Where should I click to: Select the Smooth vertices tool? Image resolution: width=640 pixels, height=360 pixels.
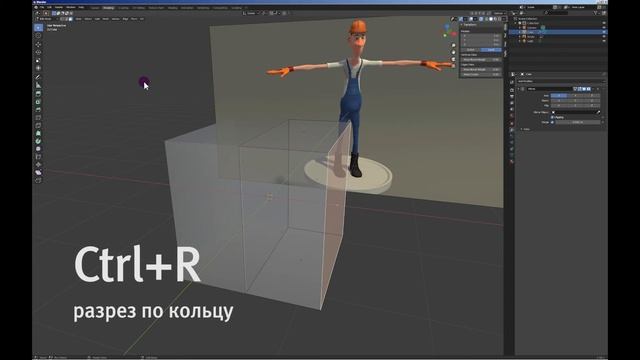[x=38, y=149]
